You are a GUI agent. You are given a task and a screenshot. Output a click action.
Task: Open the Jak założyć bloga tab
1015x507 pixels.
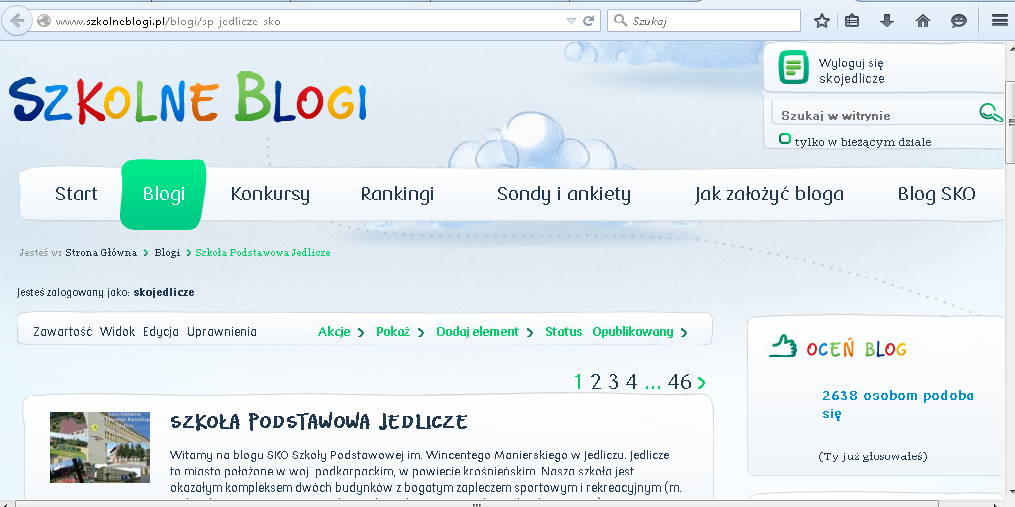click(769, 194)
